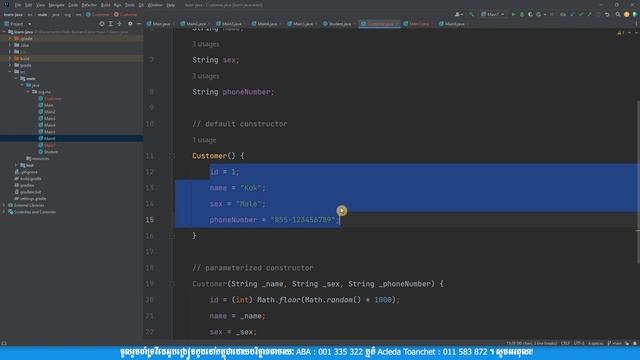Click the CRLF line separator in status bar
Viewport: 640px width, 360px height.
point(565,343)
